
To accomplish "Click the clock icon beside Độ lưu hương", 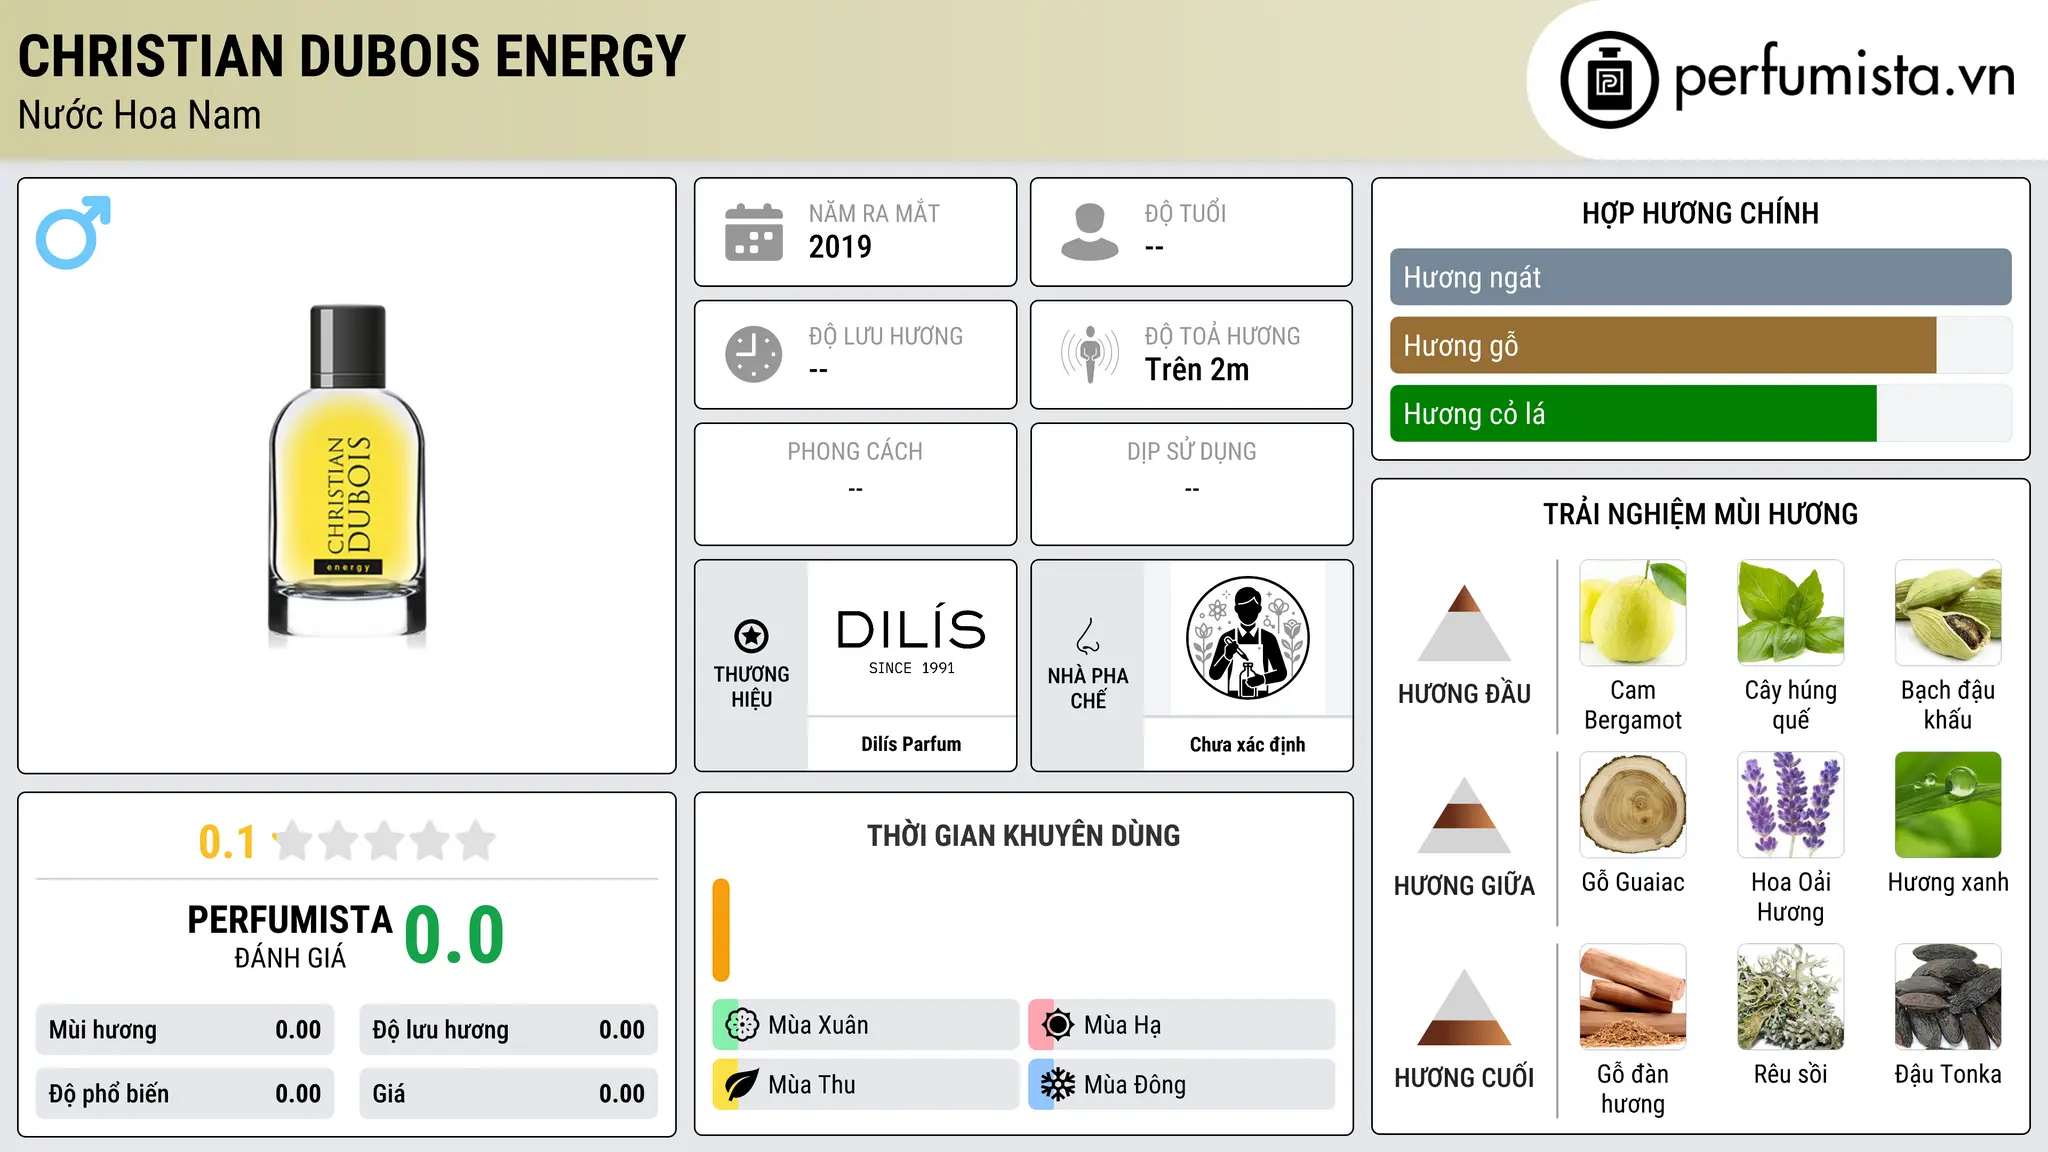I will tap(754, 354).
